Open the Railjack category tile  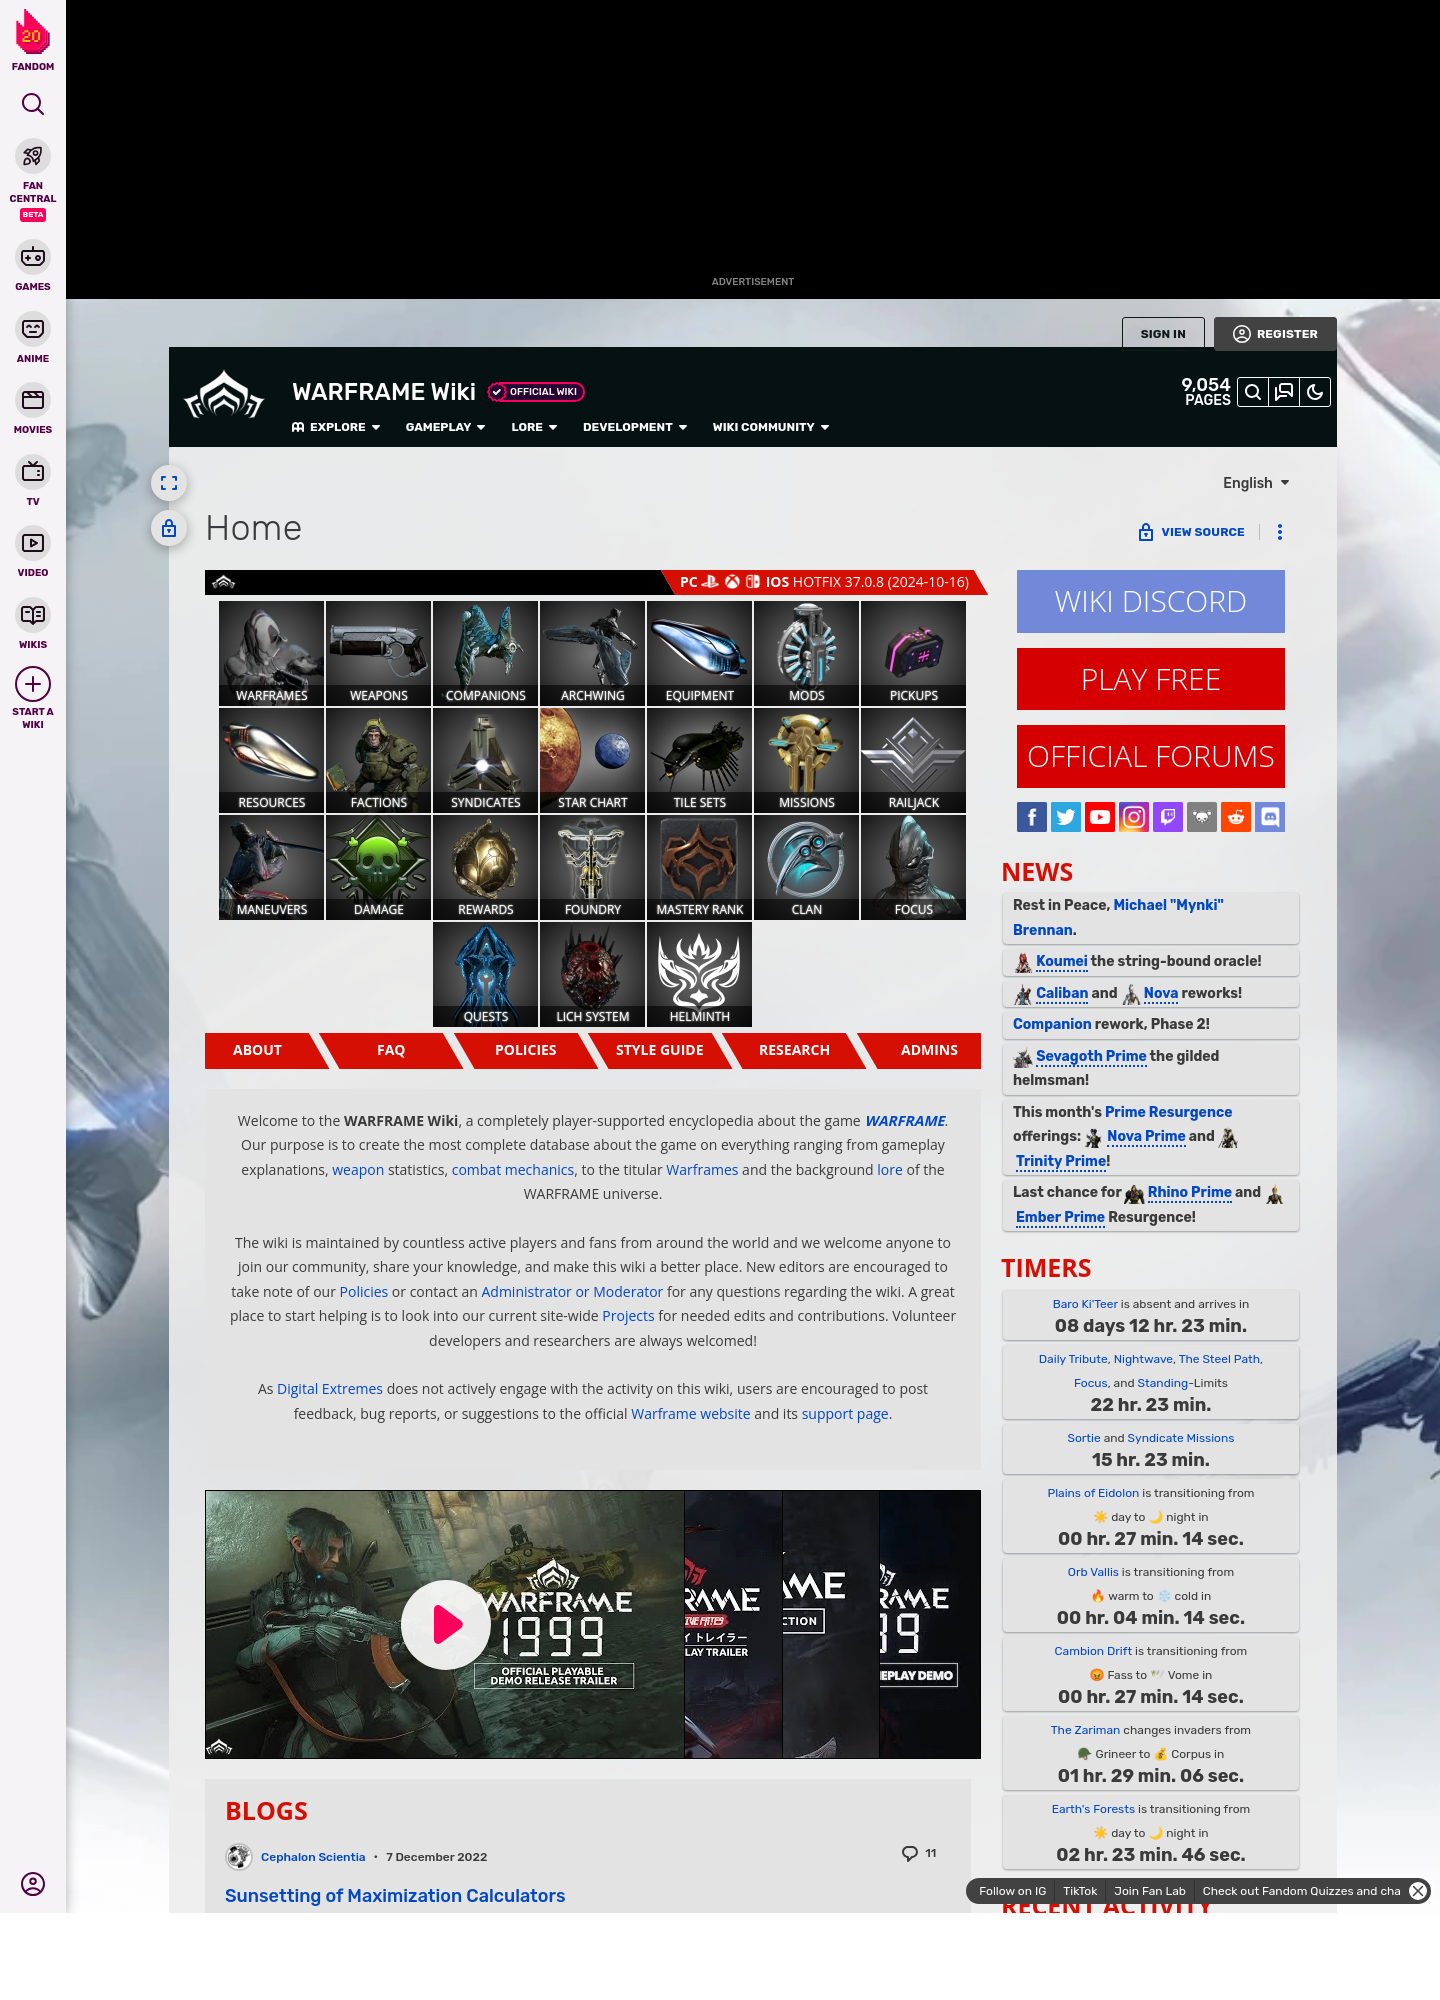pos(914,760)
